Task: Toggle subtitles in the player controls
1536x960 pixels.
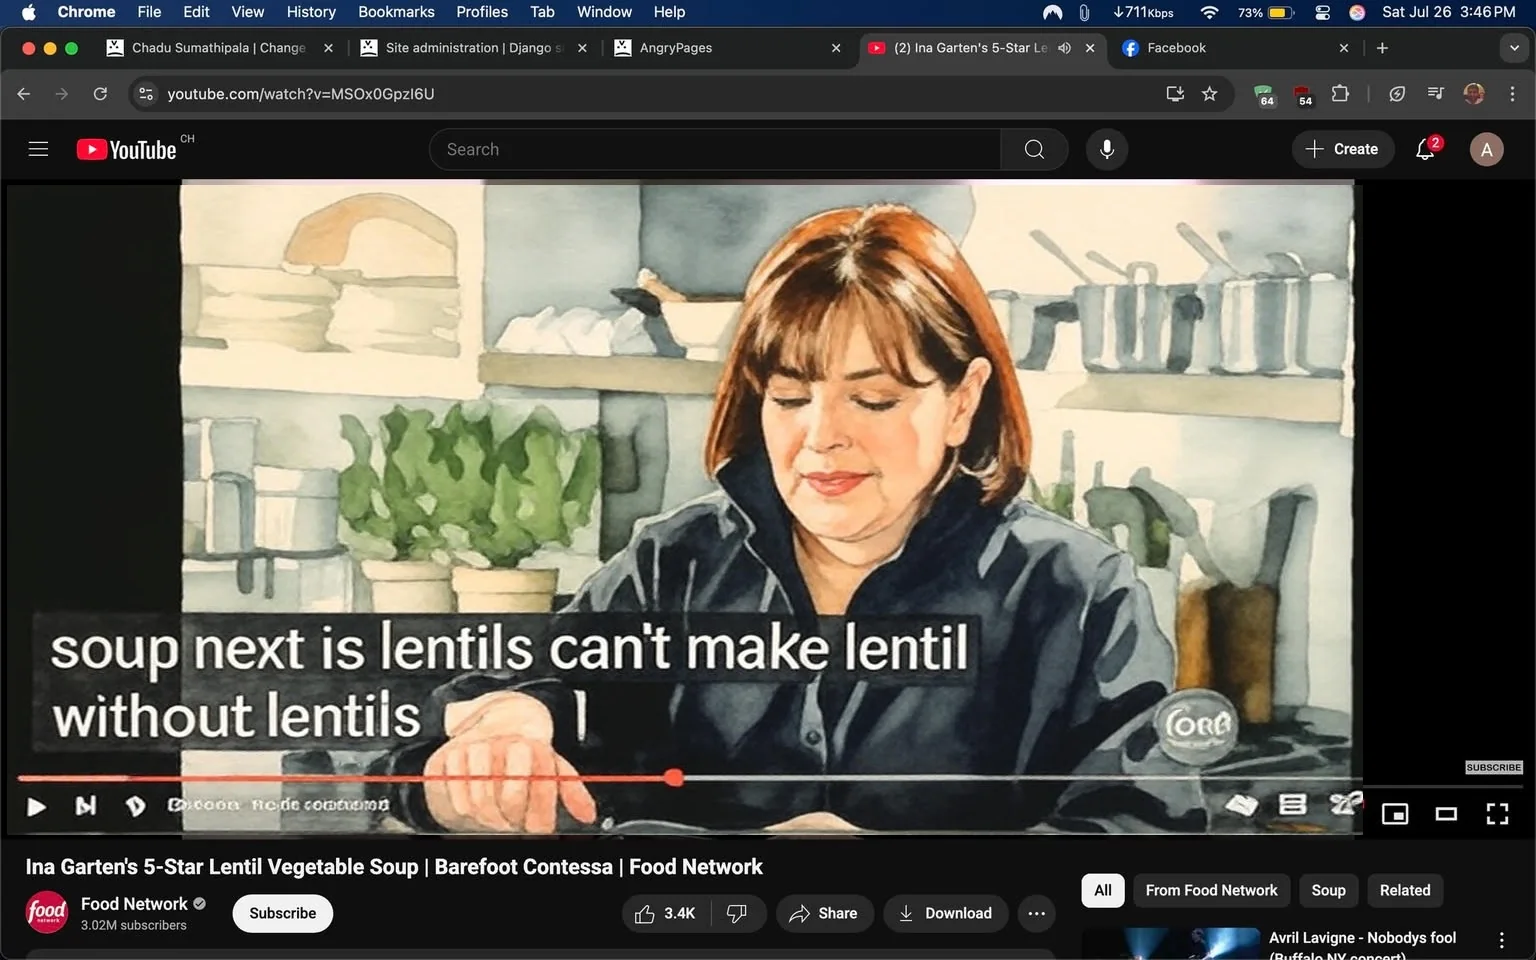Action: 1293,804
